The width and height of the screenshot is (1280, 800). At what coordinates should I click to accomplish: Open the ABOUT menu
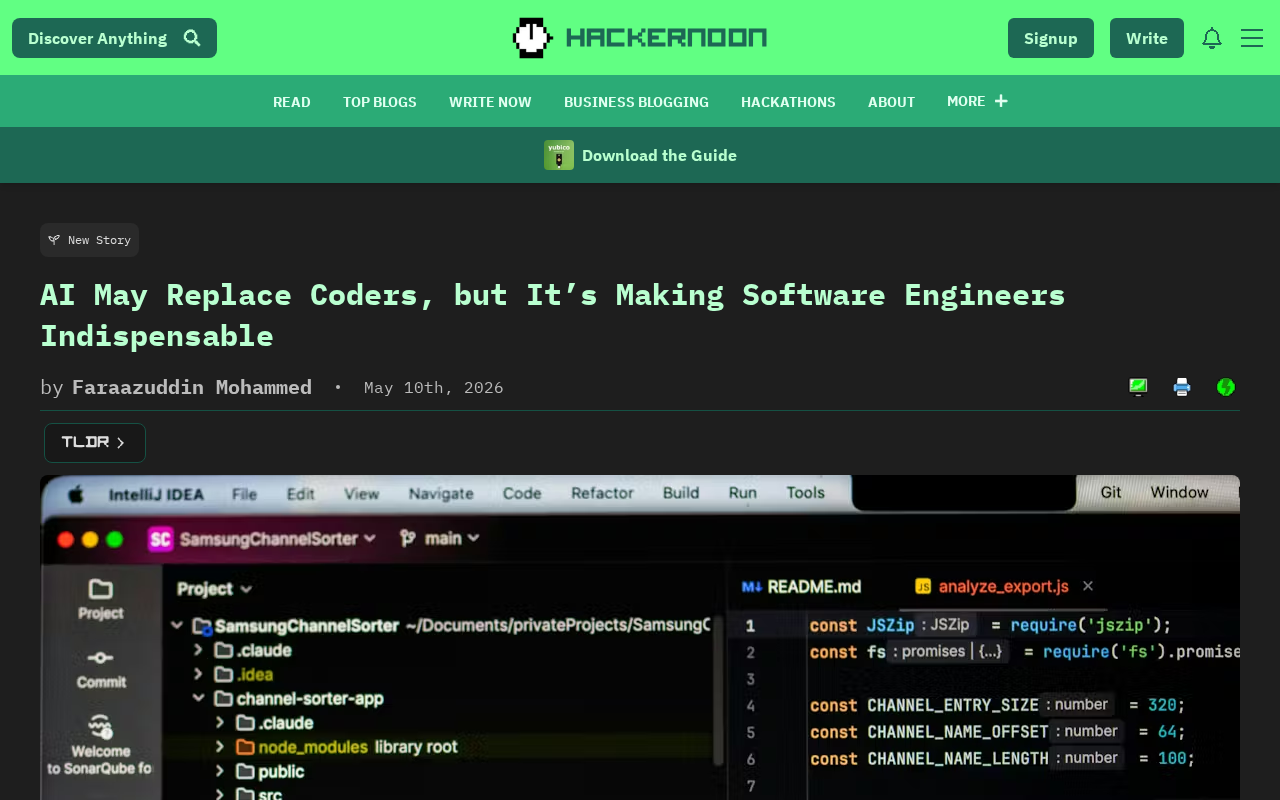892,102
